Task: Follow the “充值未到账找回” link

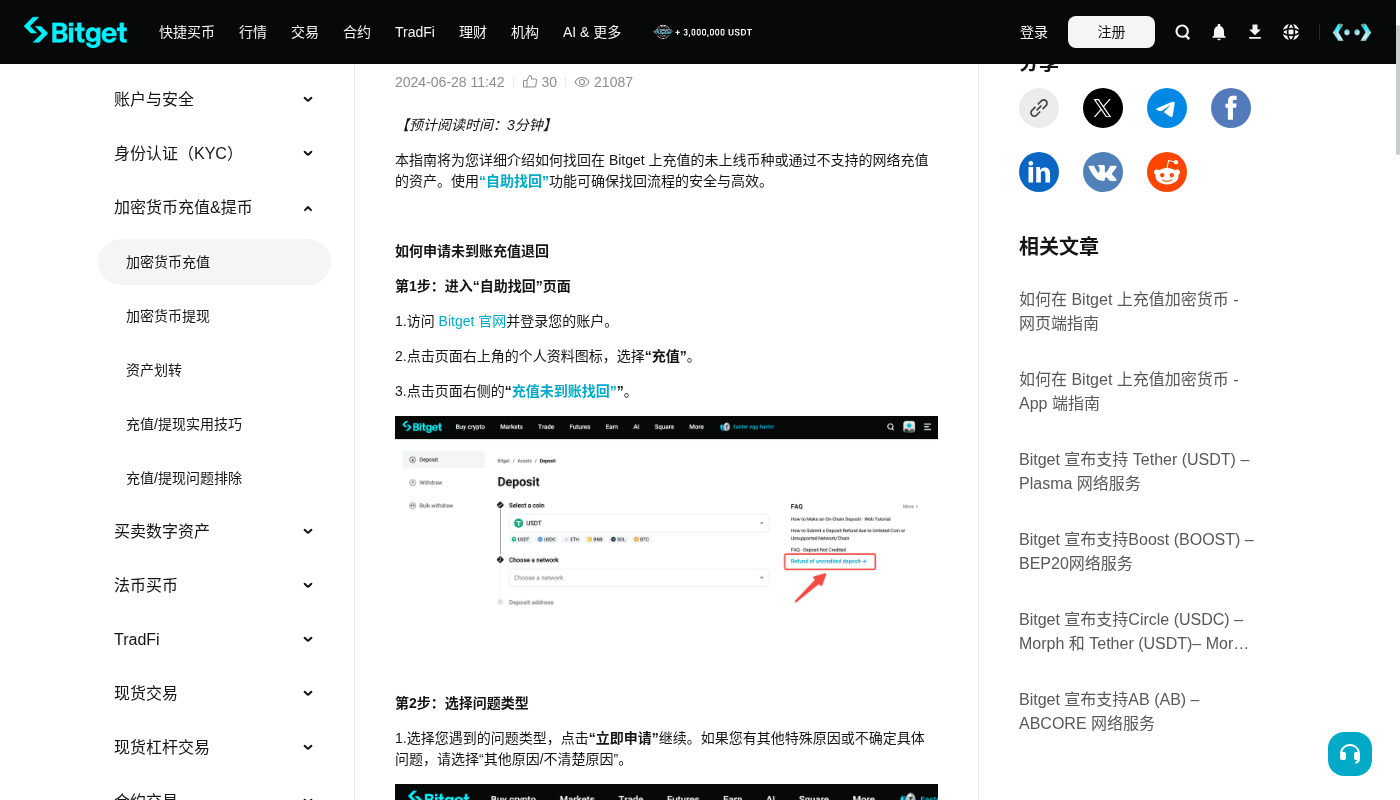Action: pos(564,391)
